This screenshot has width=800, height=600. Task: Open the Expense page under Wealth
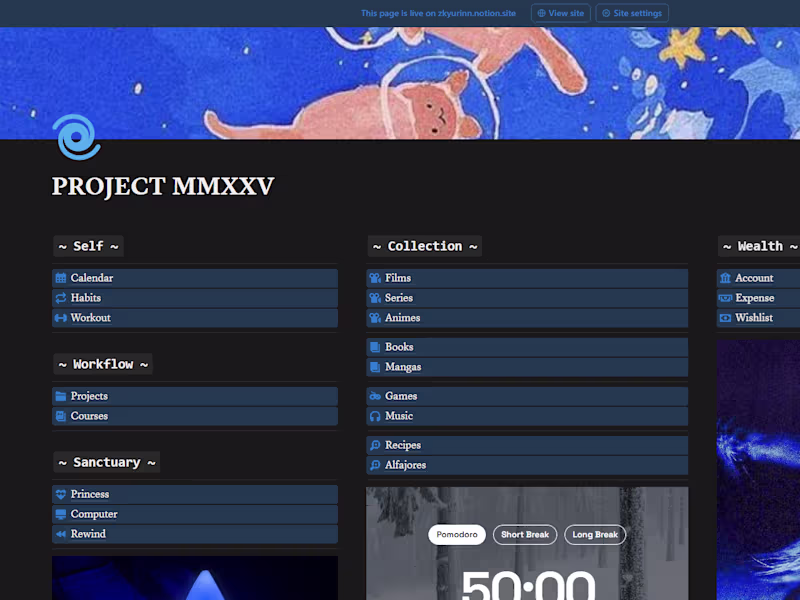pyautogui.click(x=758, y=298)
